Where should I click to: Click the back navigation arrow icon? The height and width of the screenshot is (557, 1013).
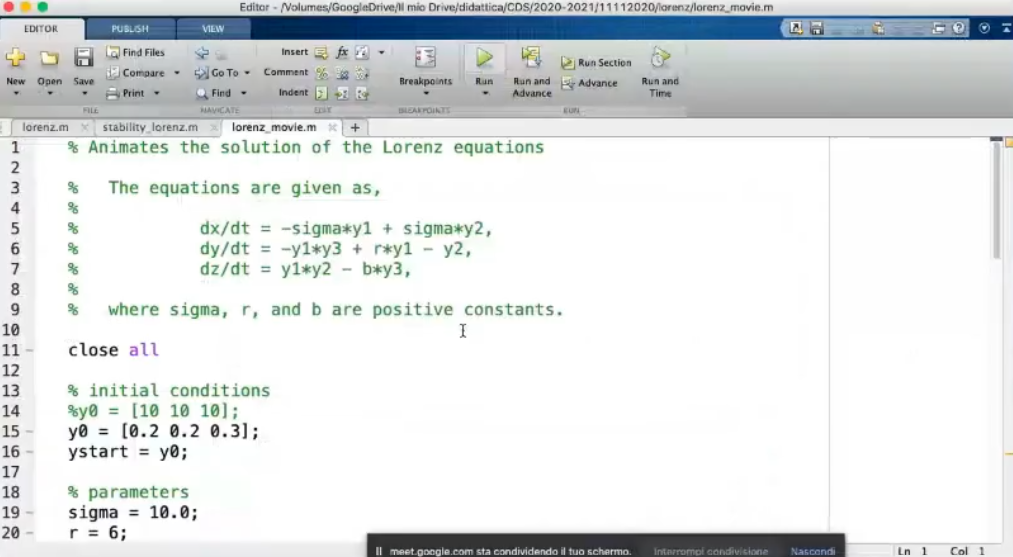coord(202,52)
